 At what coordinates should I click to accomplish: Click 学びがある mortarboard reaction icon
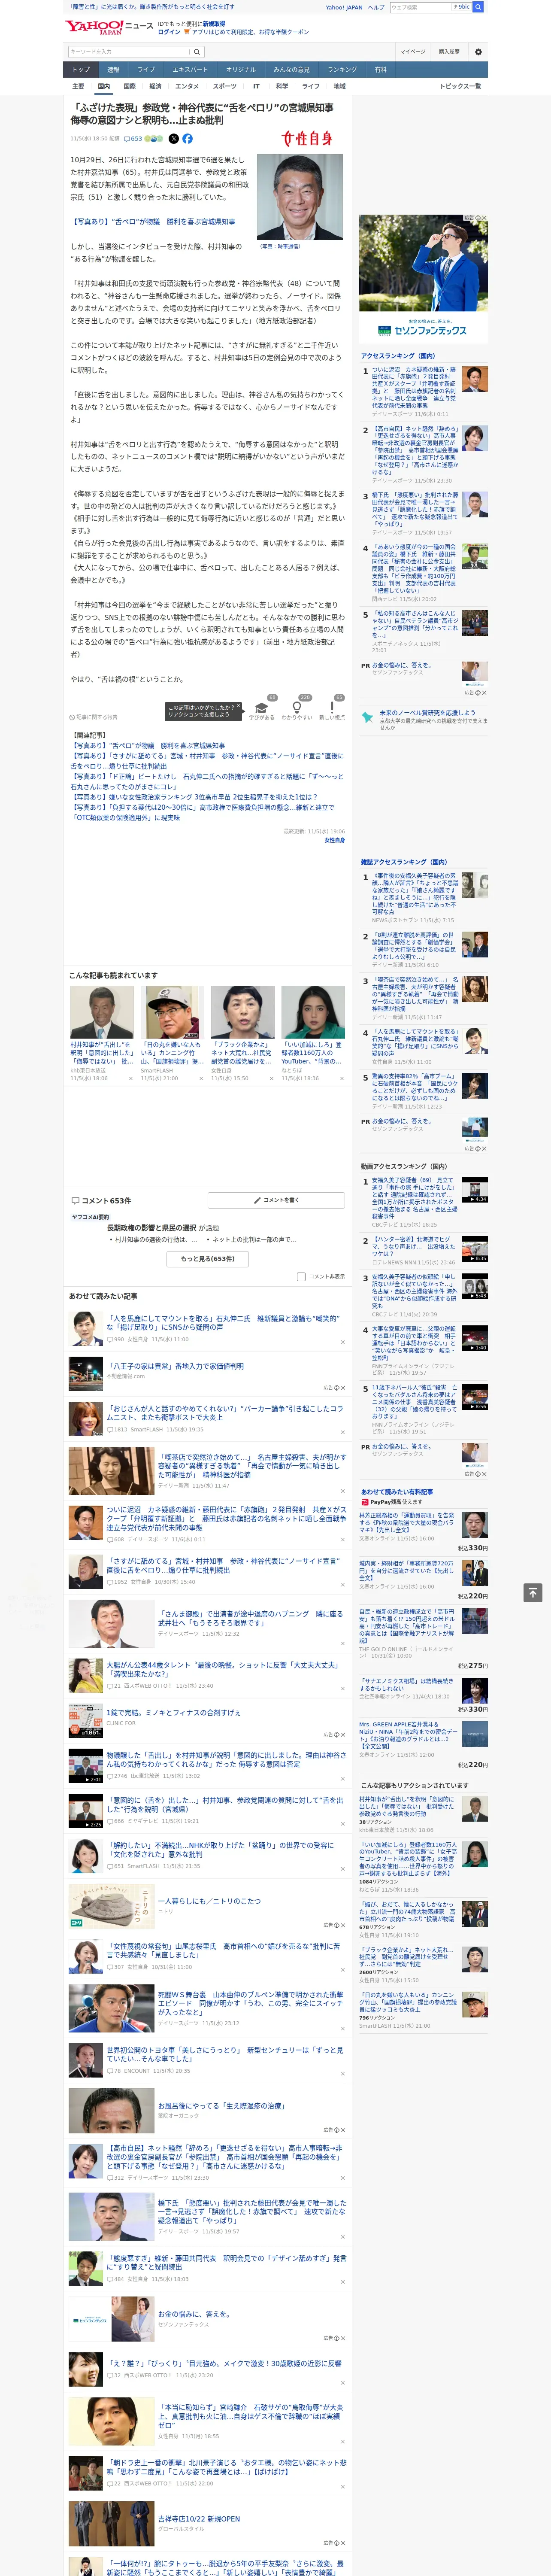coord(262,708)
